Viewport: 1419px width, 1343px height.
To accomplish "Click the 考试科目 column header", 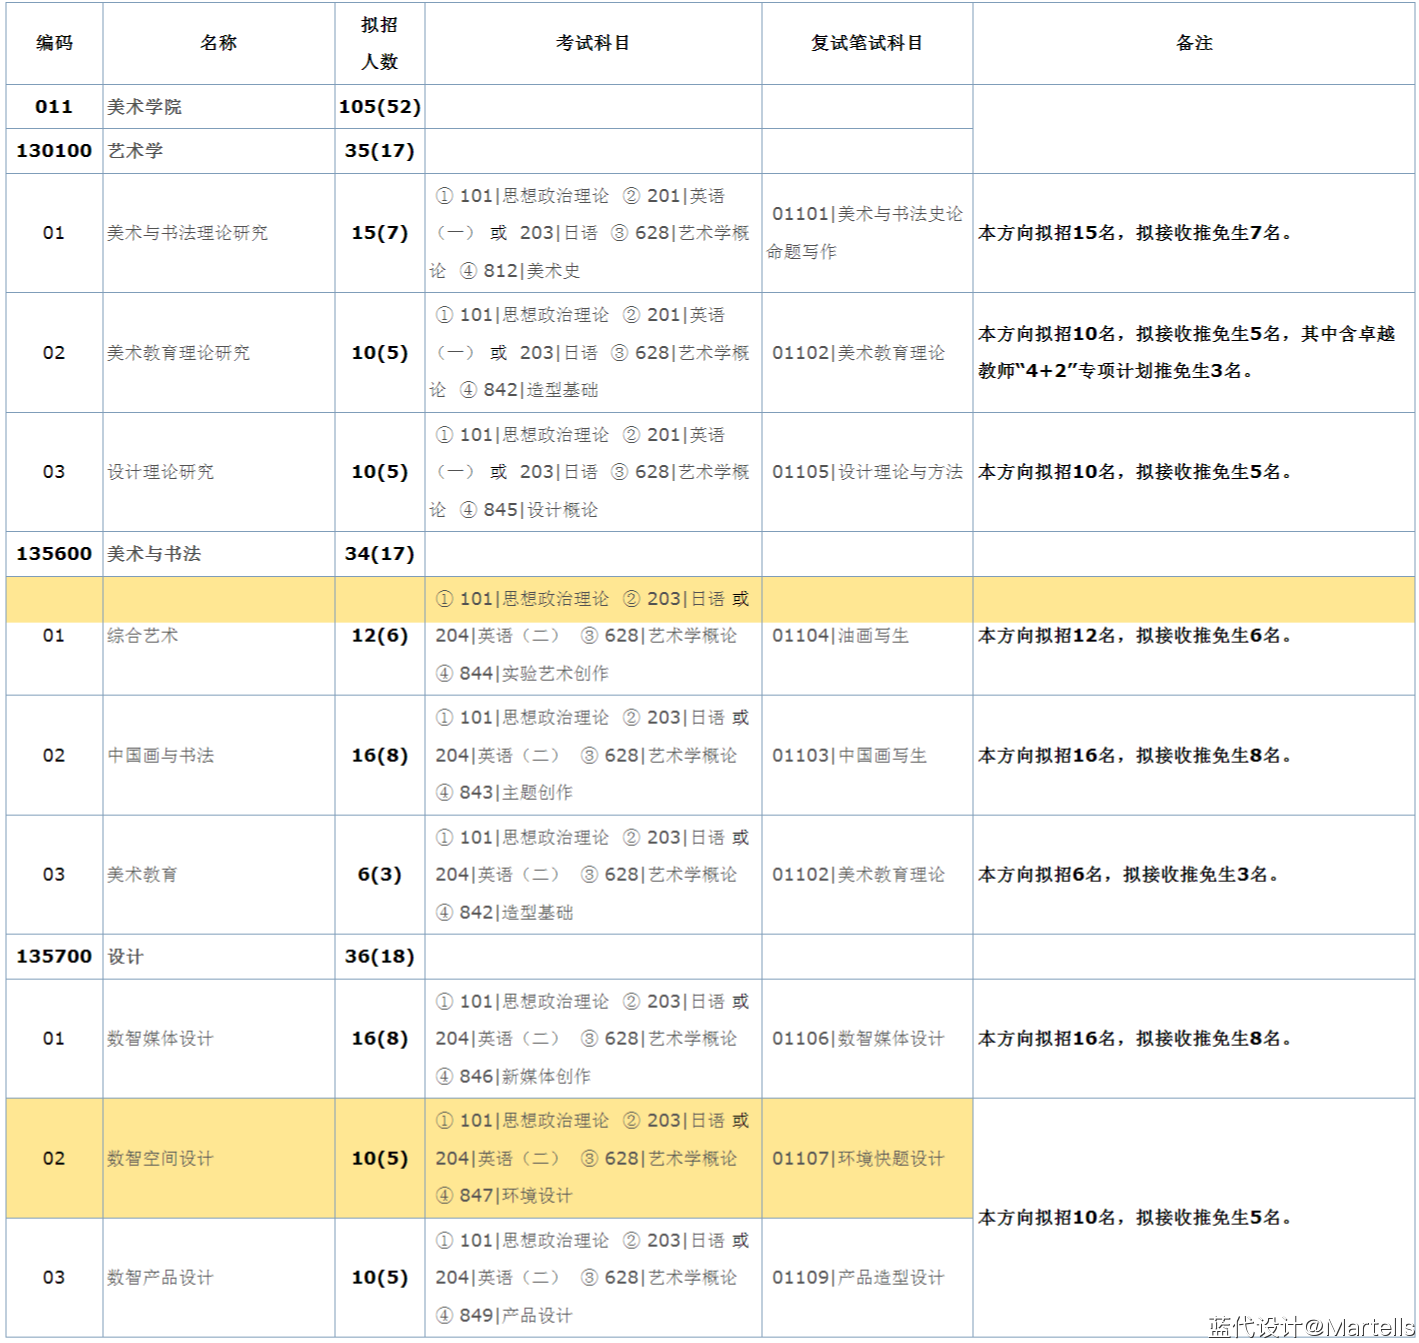I will click(x=592, y=43).
